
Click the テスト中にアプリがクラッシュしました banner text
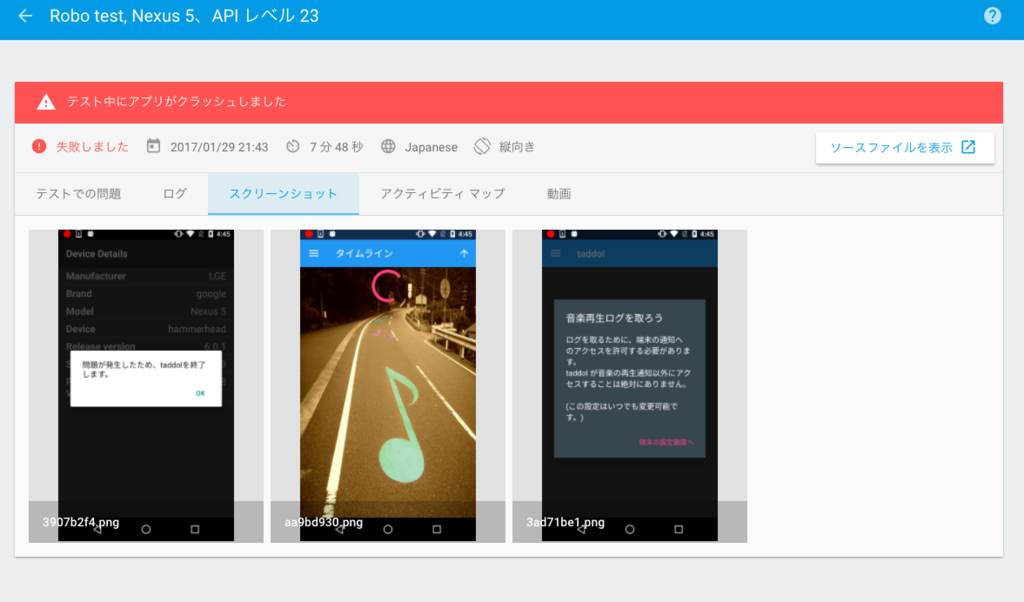176,102
